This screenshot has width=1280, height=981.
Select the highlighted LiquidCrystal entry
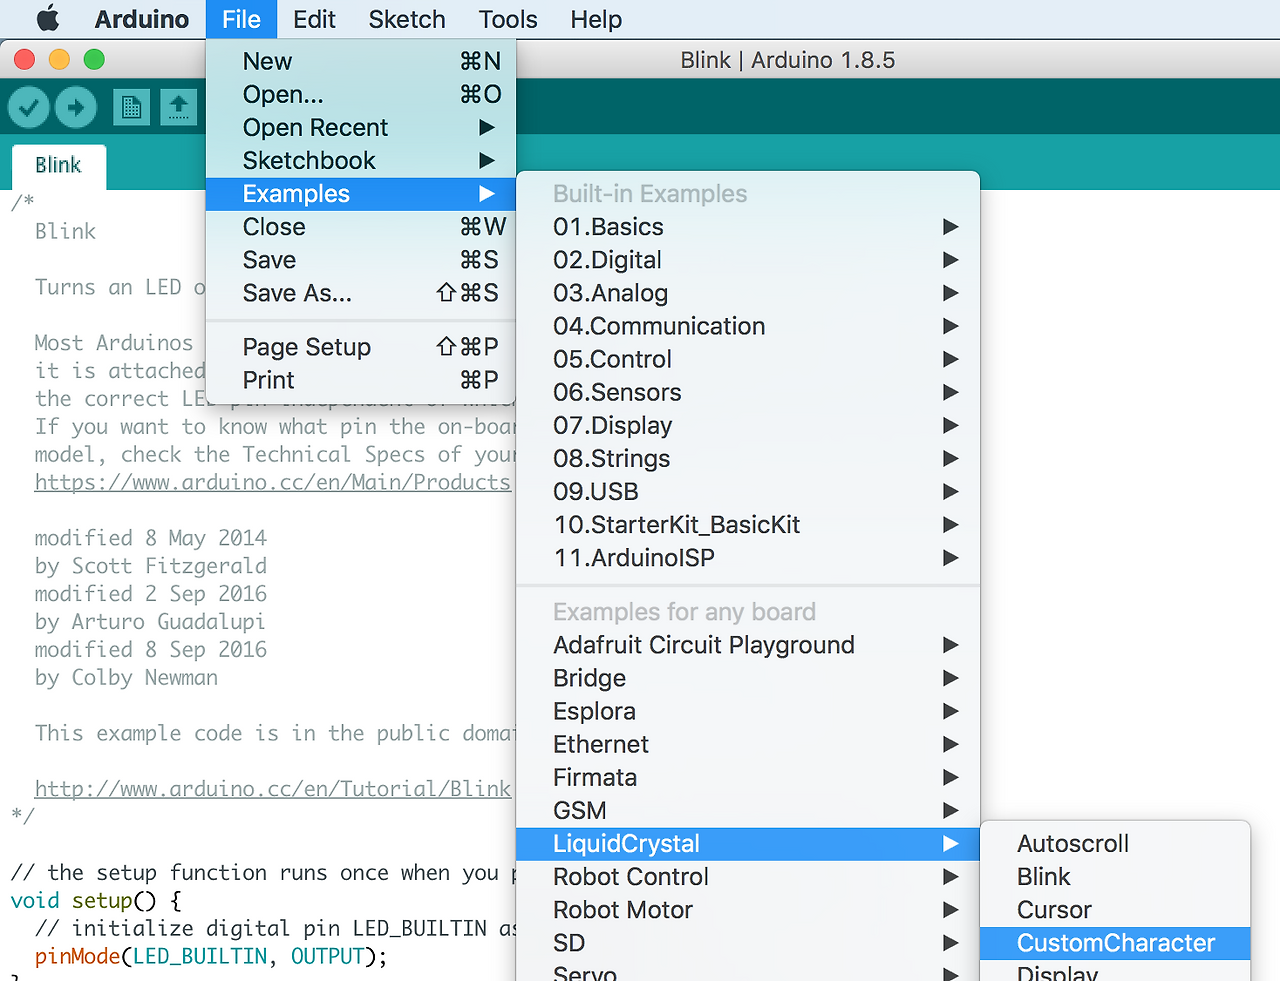(x=748, y=844)
